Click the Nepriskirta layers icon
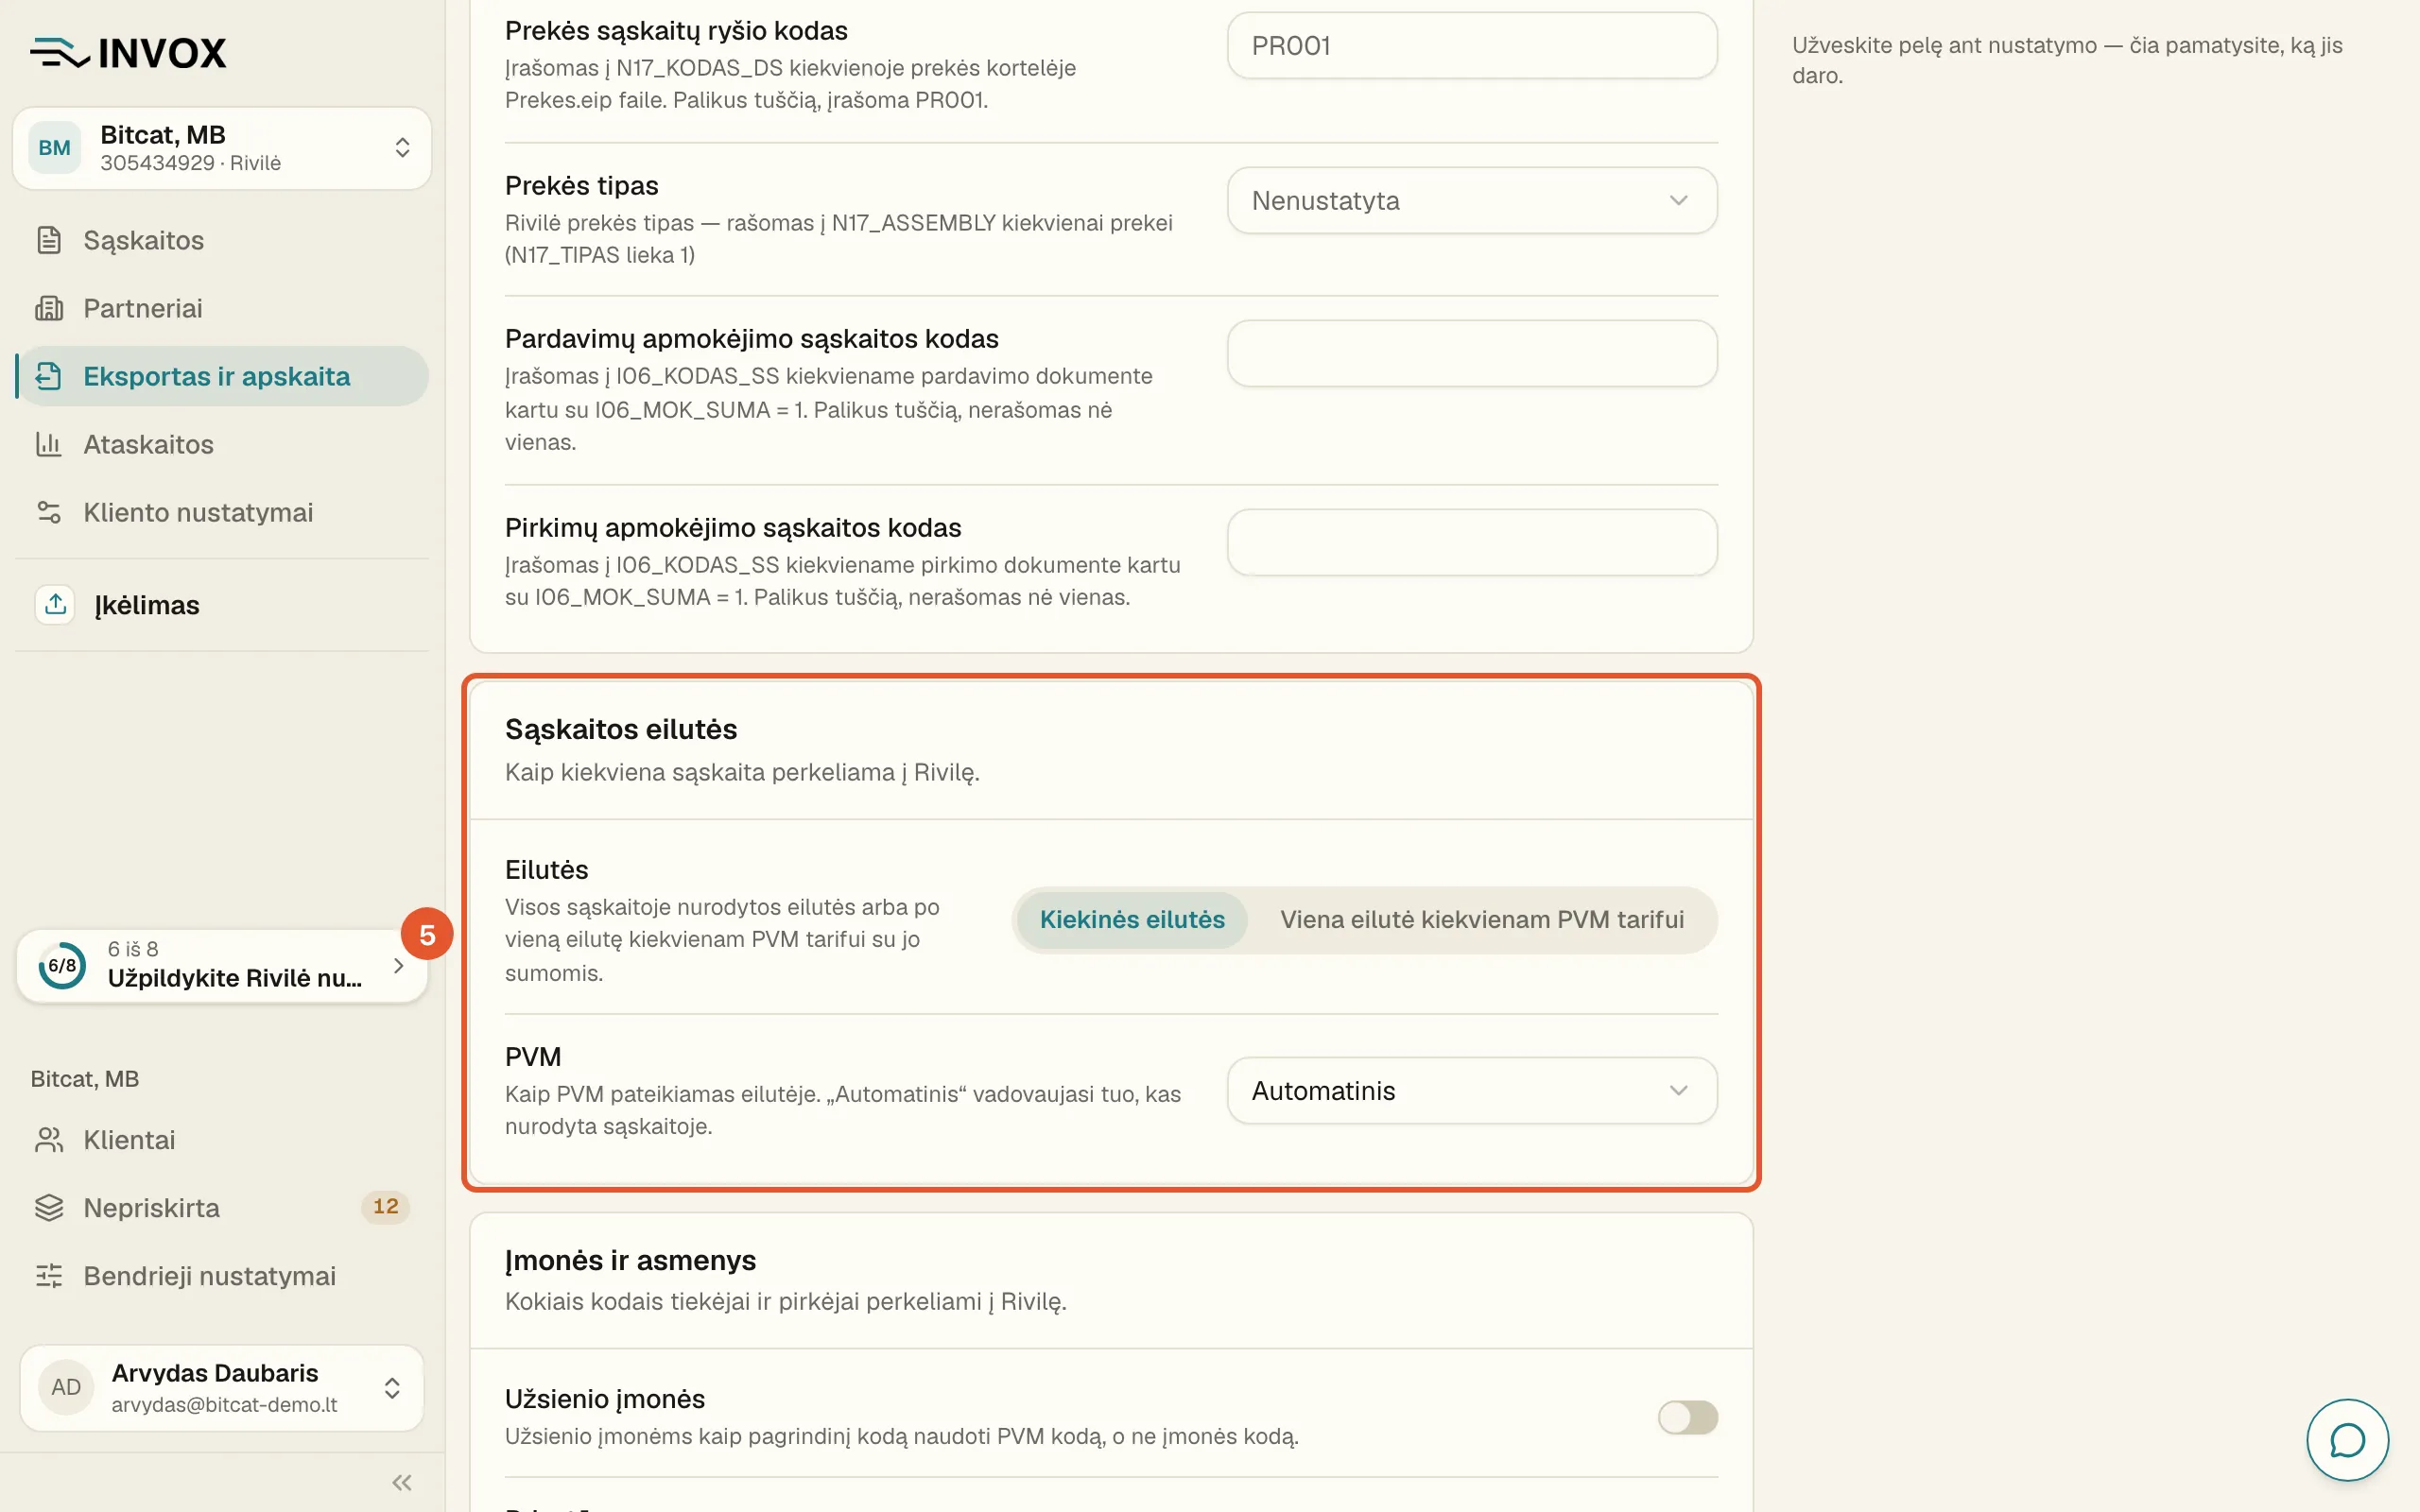 click(x=49, y=1208)
